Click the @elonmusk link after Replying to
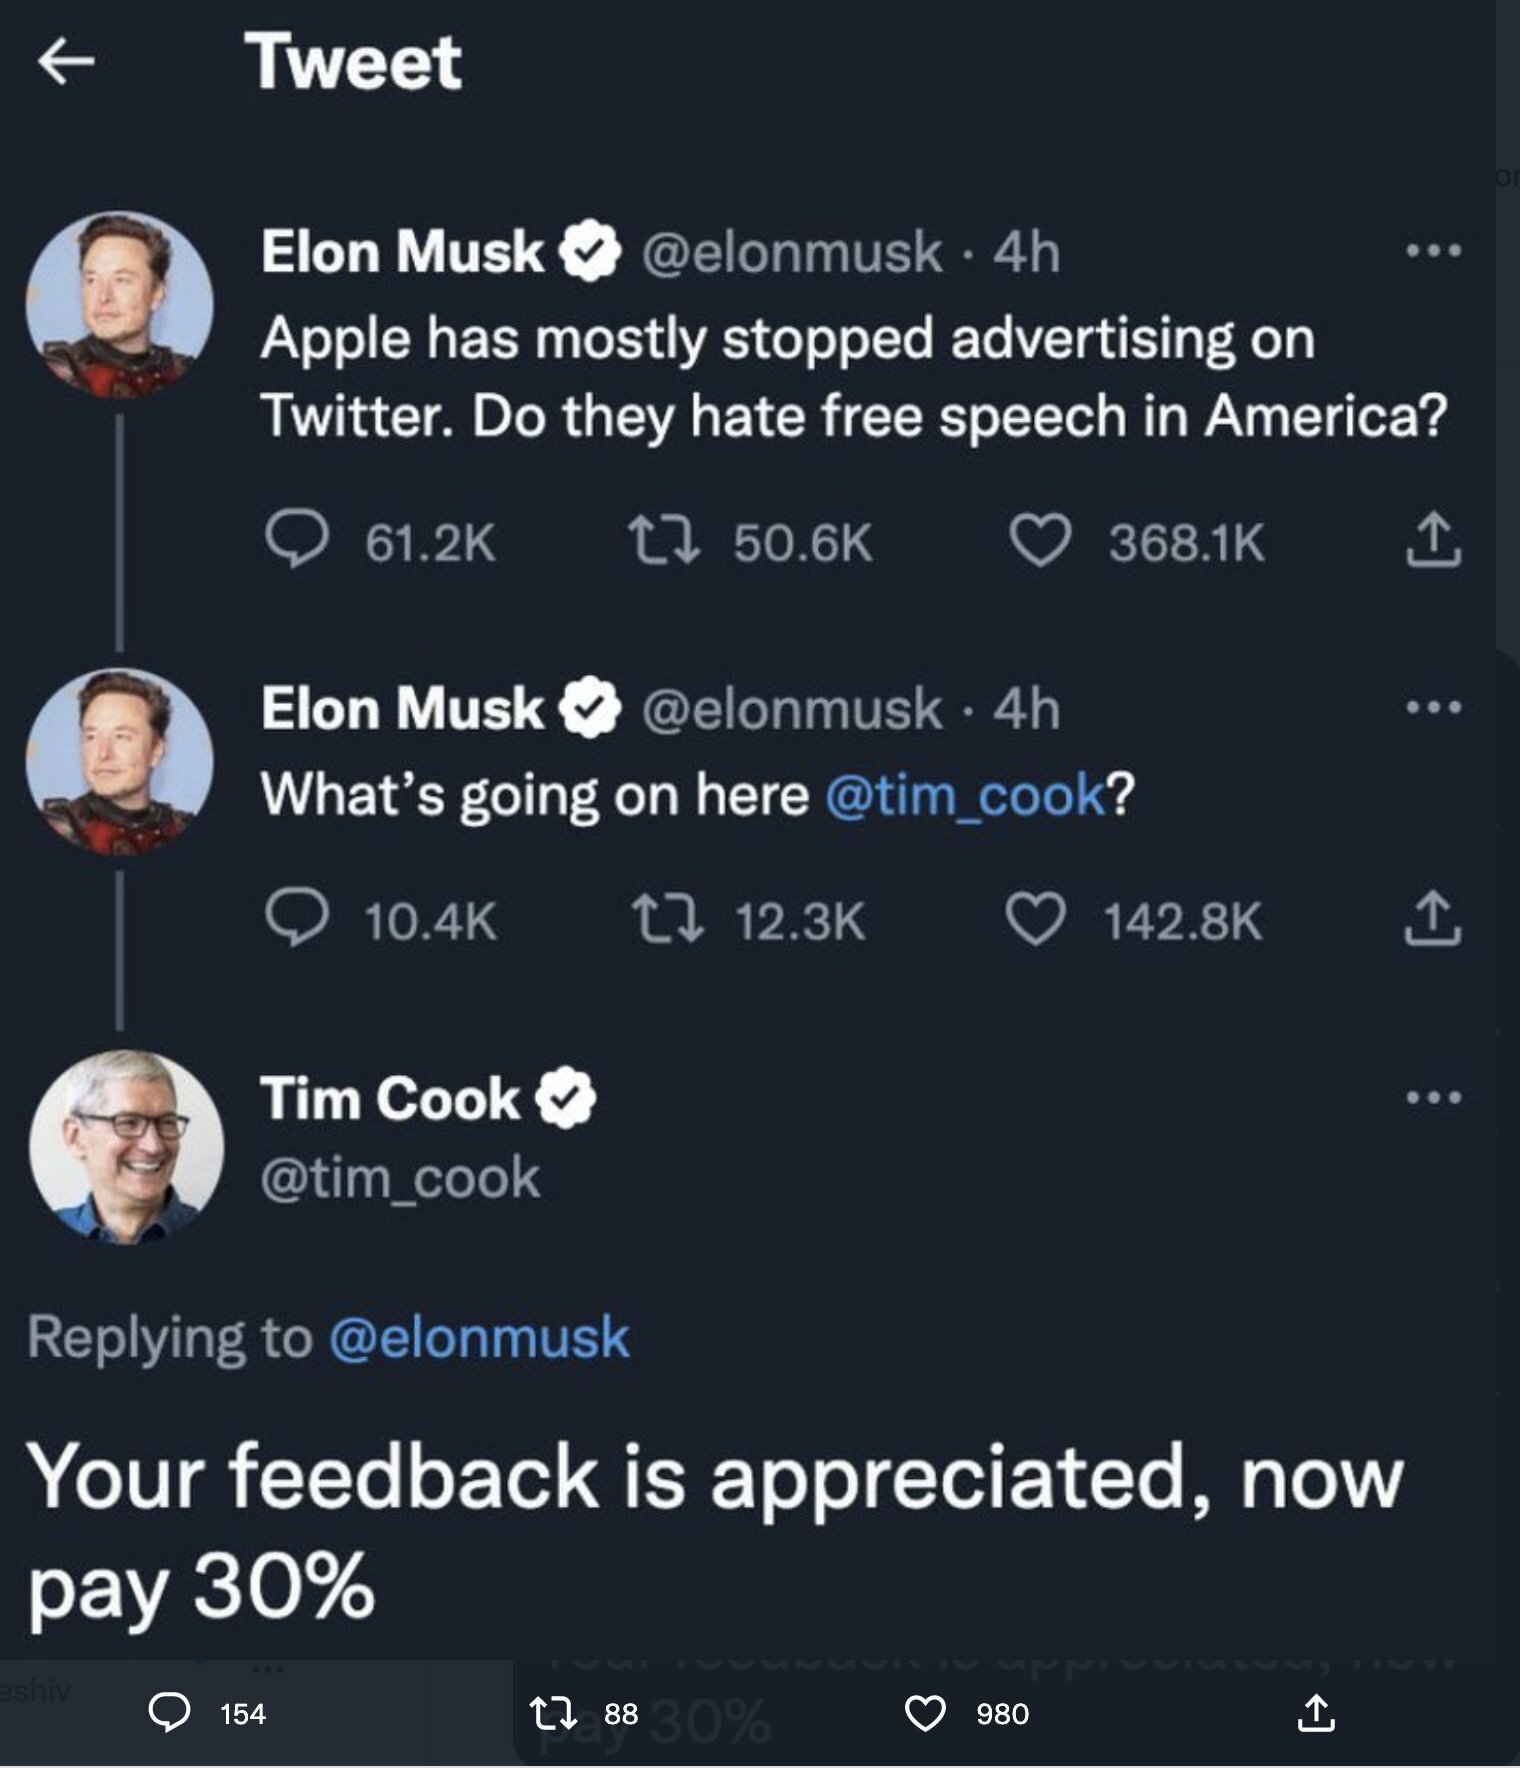The image size is (1520, 1770). point(479,1338)
